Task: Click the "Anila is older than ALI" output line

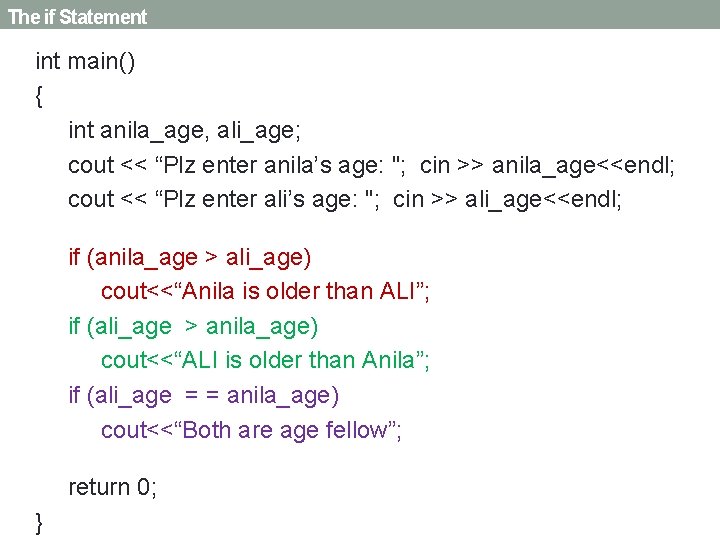Action: (265, 292)
